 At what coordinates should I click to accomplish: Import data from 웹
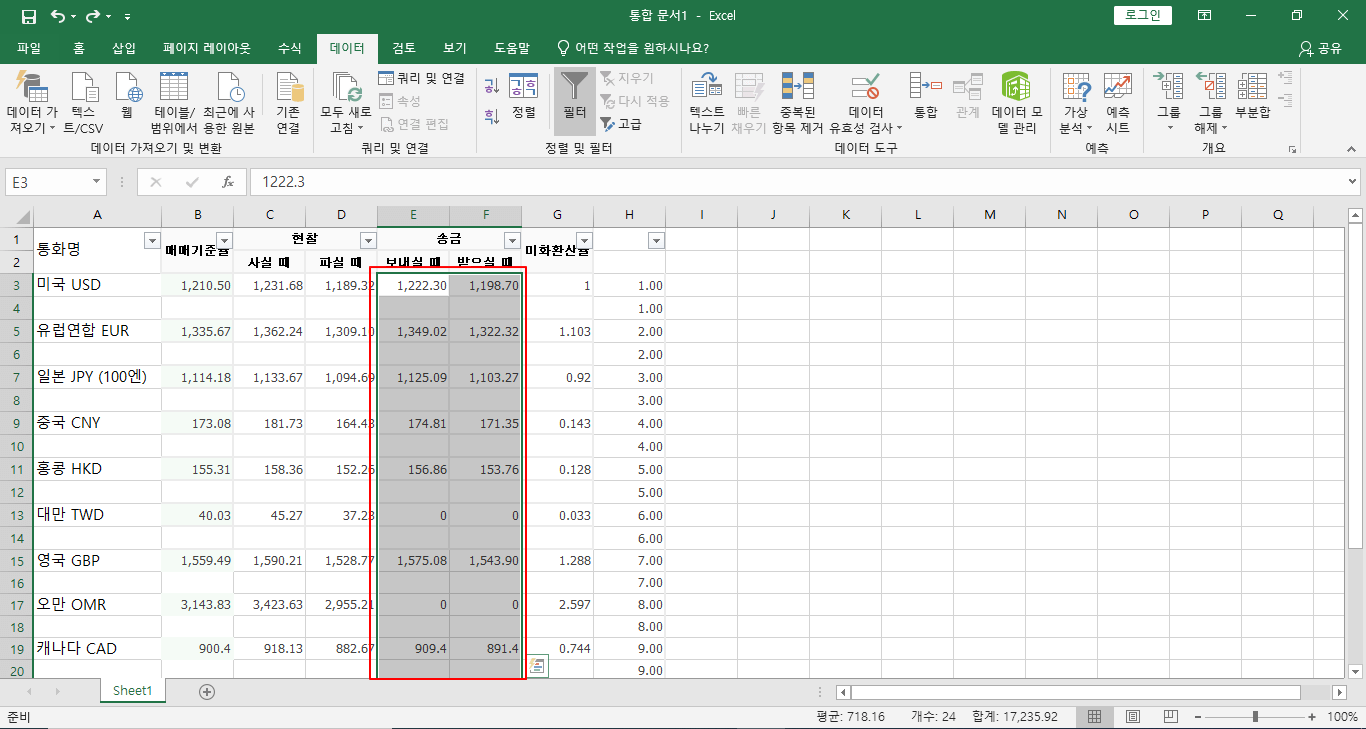(x=127, y=96)
